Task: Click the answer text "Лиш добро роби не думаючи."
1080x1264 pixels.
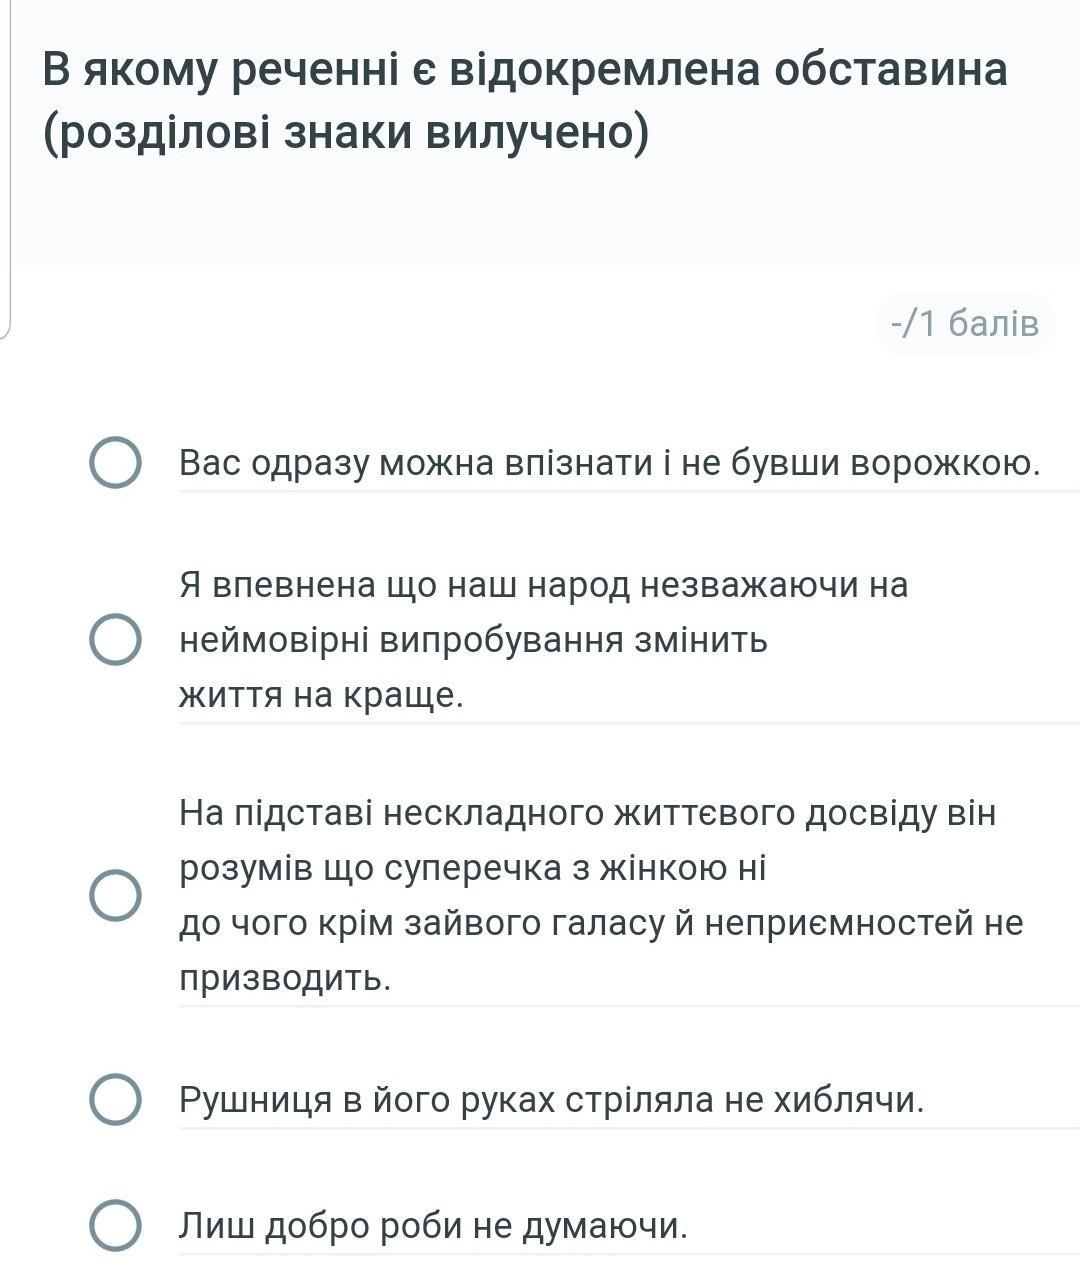Action: [x=434, y=1225]
